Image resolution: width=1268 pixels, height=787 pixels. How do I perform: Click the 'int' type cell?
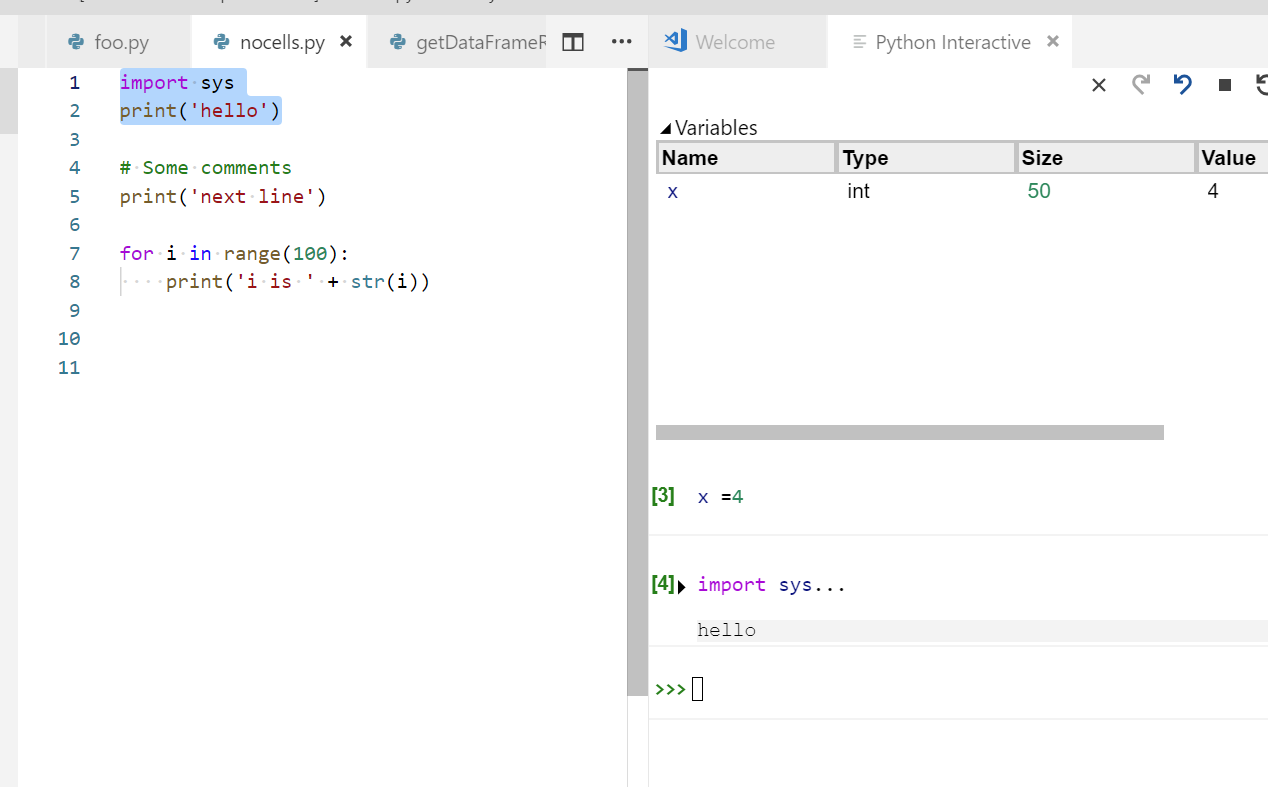[858, 191]
